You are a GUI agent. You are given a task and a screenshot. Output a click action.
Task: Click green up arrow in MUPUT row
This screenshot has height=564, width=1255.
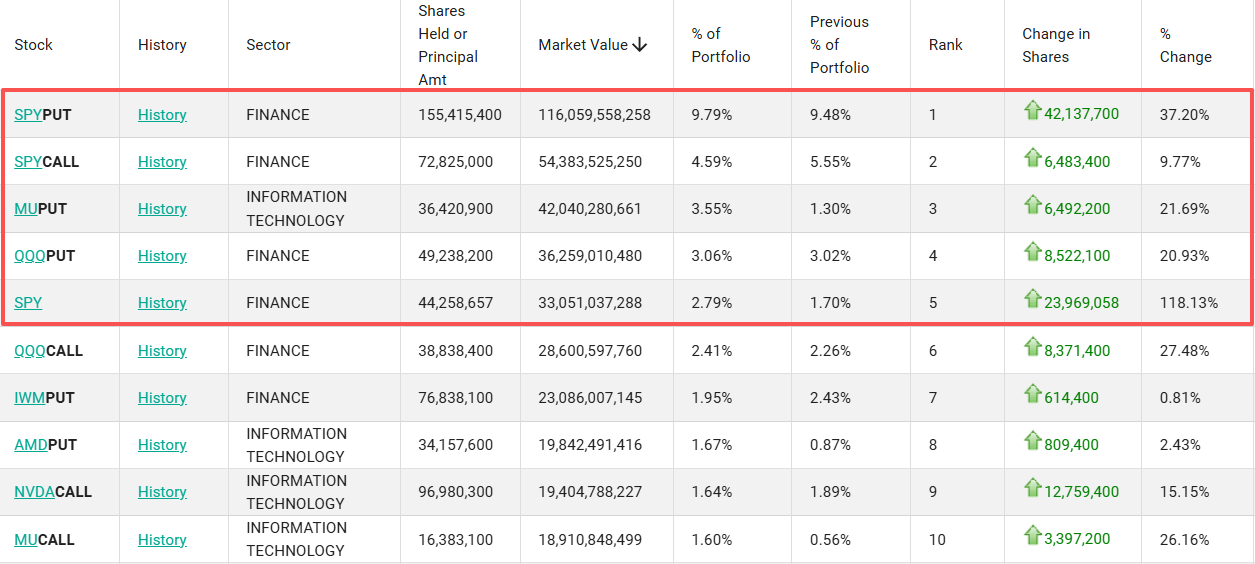pos(1032,205)
